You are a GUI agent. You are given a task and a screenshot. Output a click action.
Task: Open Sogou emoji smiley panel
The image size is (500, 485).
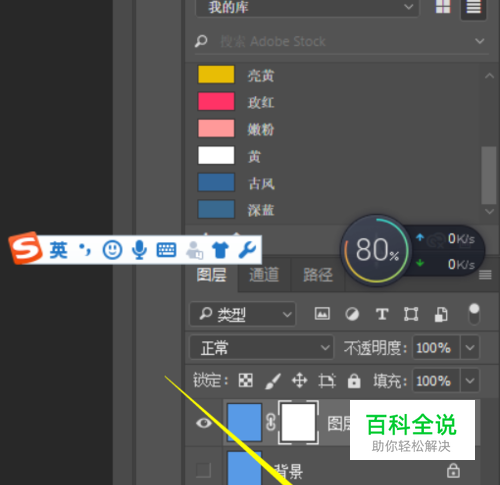(x=112, y=250)
